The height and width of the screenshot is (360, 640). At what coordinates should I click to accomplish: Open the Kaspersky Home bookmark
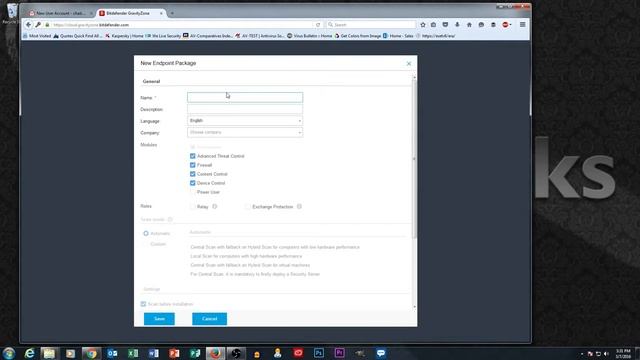(x=124, y=36)
